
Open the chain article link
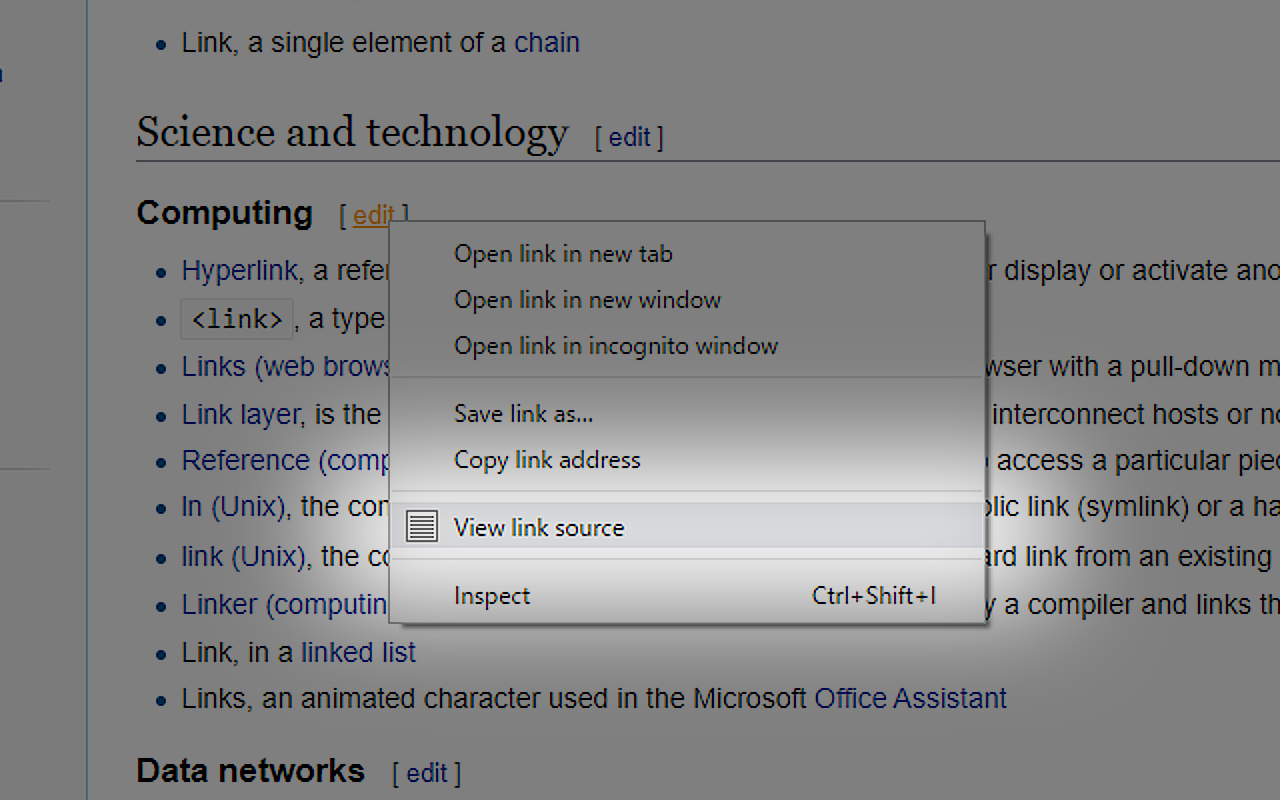(x=547, y=42)
